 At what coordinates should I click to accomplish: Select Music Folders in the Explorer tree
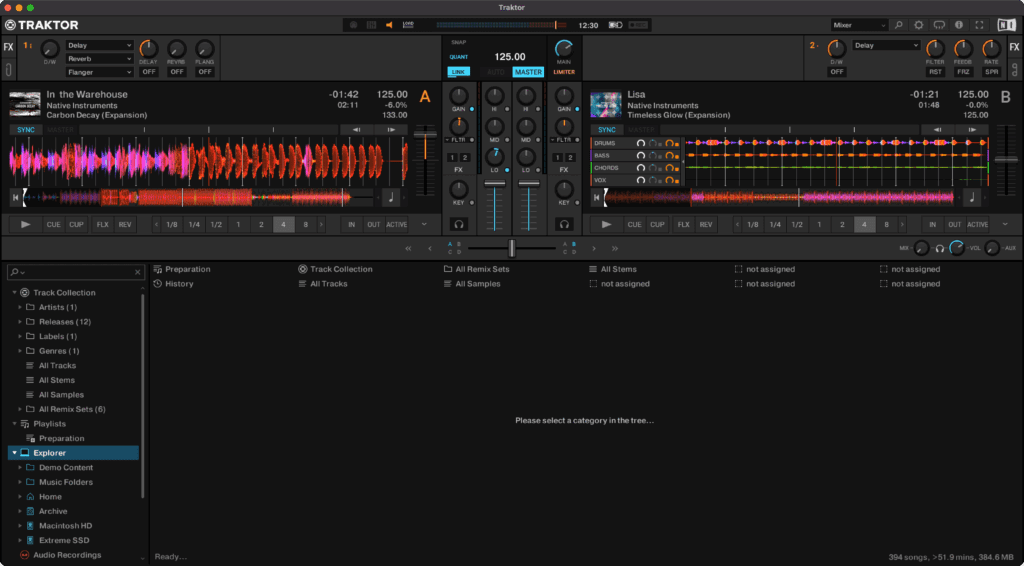(65, 482)
